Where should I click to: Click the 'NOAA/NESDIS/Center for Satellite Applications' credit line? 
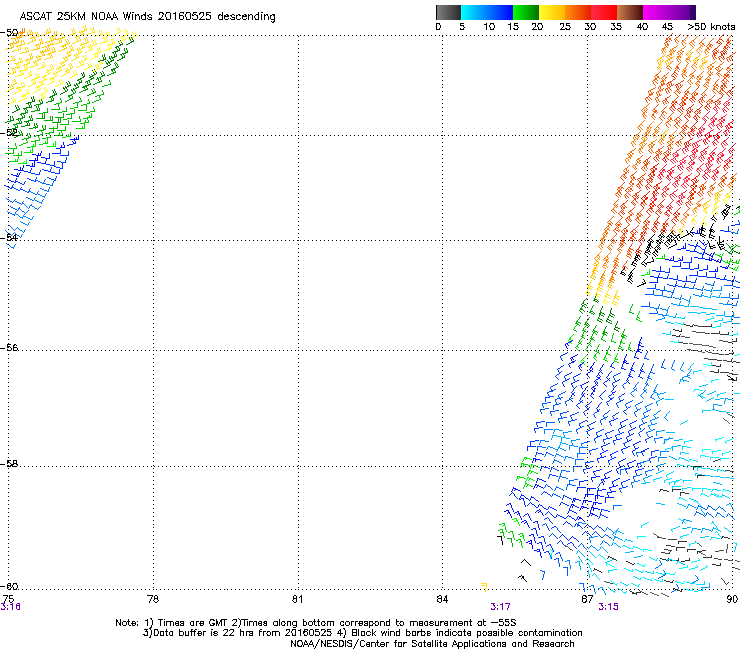(432, 644)
